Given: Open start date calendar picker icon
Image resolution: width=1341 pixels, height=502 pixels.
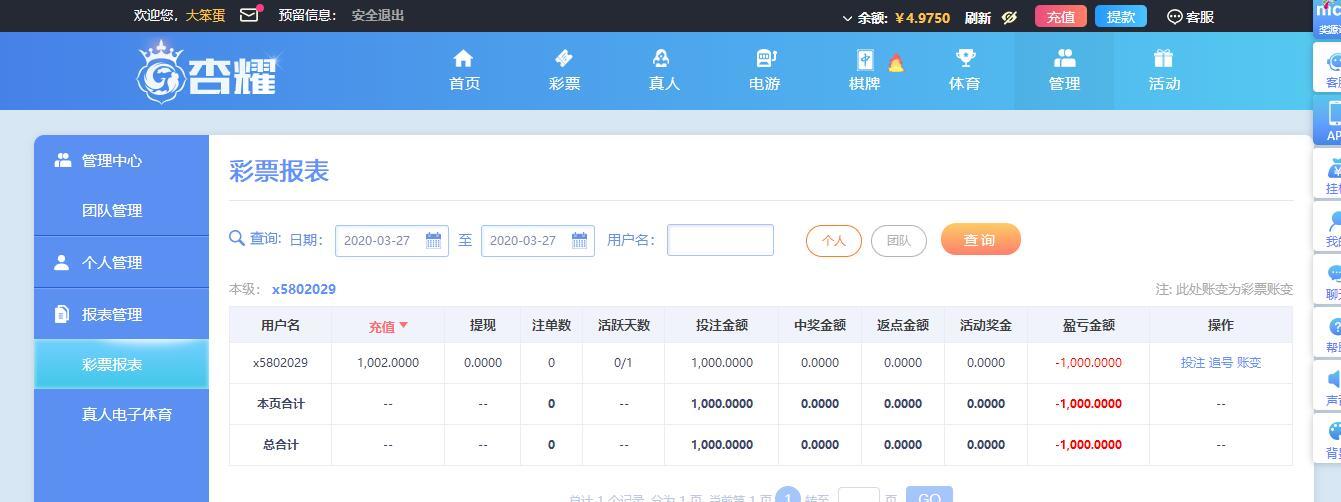Looking at the screenshot, I should 433,240.
